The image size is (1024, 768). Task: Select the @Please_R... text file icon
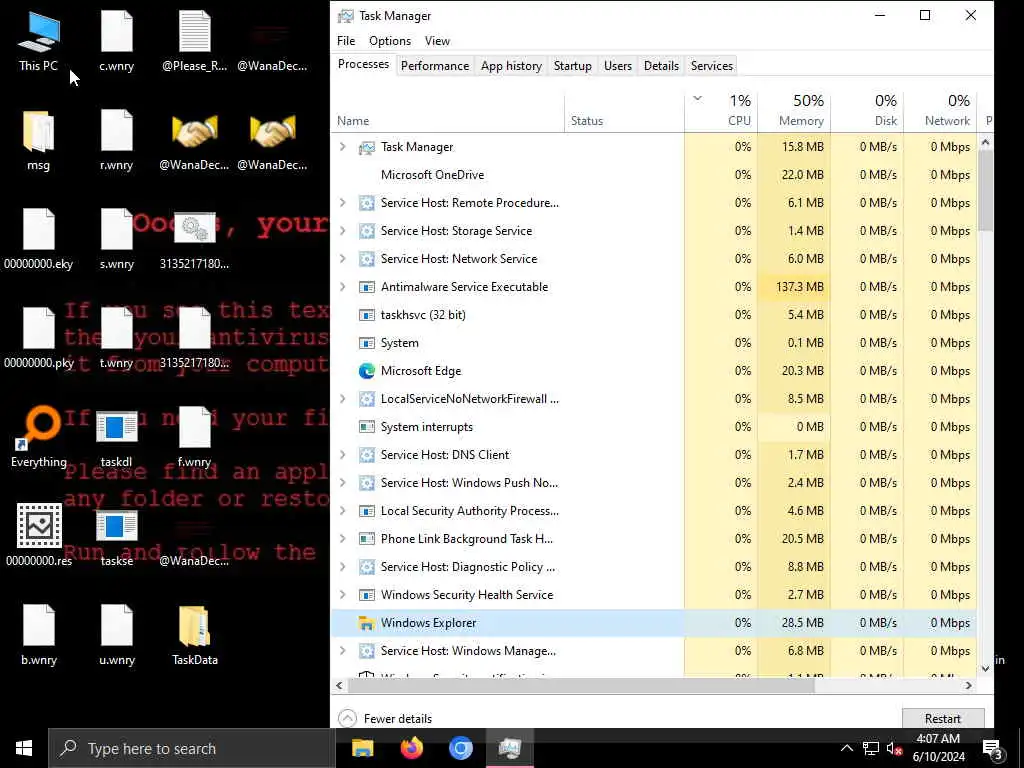pos(195,41)
